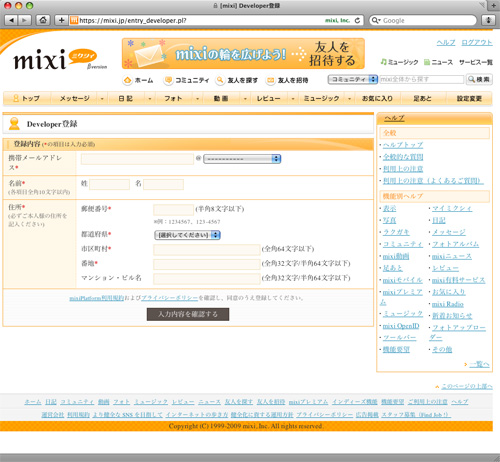Open コミュニティ with speech bubble icon
Screen dimensions: 500x462
[x=187, y=80]
